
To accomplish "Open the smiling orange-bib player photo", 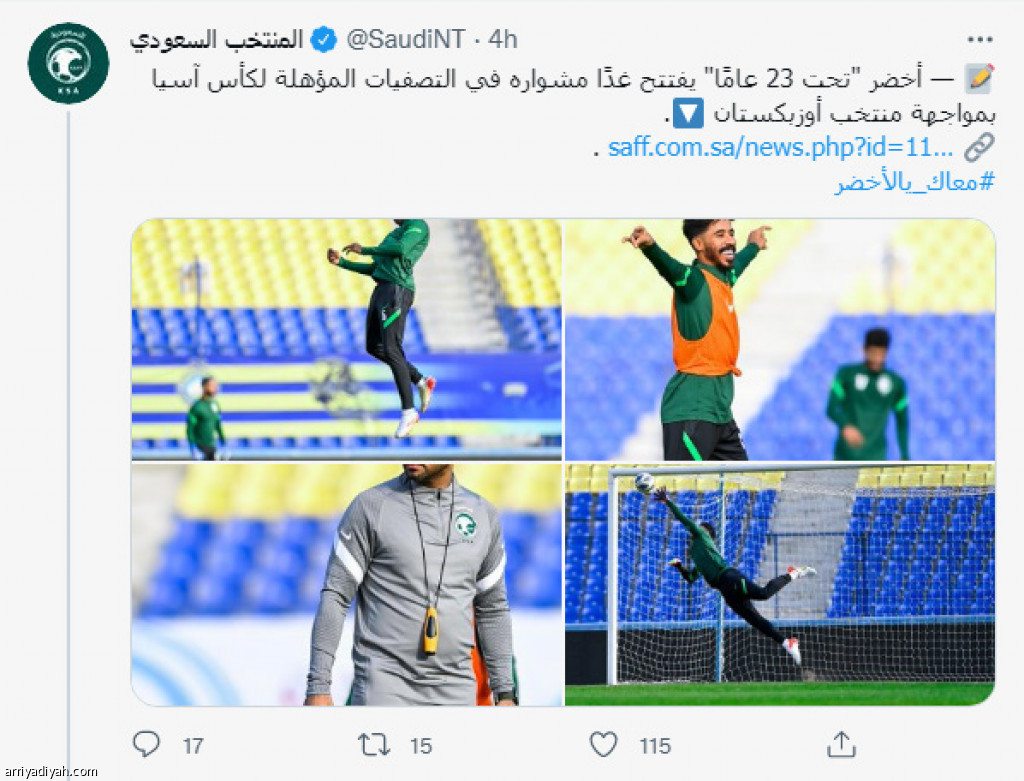I will 780,340.
